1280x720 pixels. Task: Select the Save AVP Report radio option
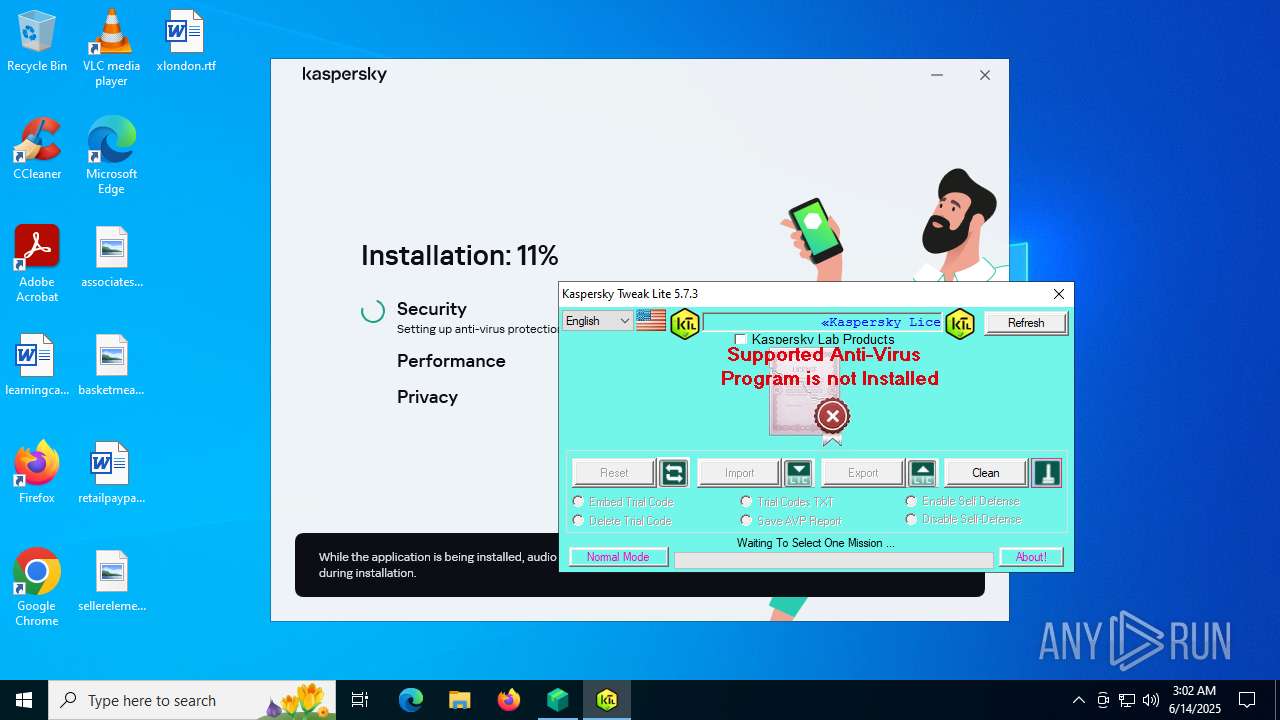746,520
